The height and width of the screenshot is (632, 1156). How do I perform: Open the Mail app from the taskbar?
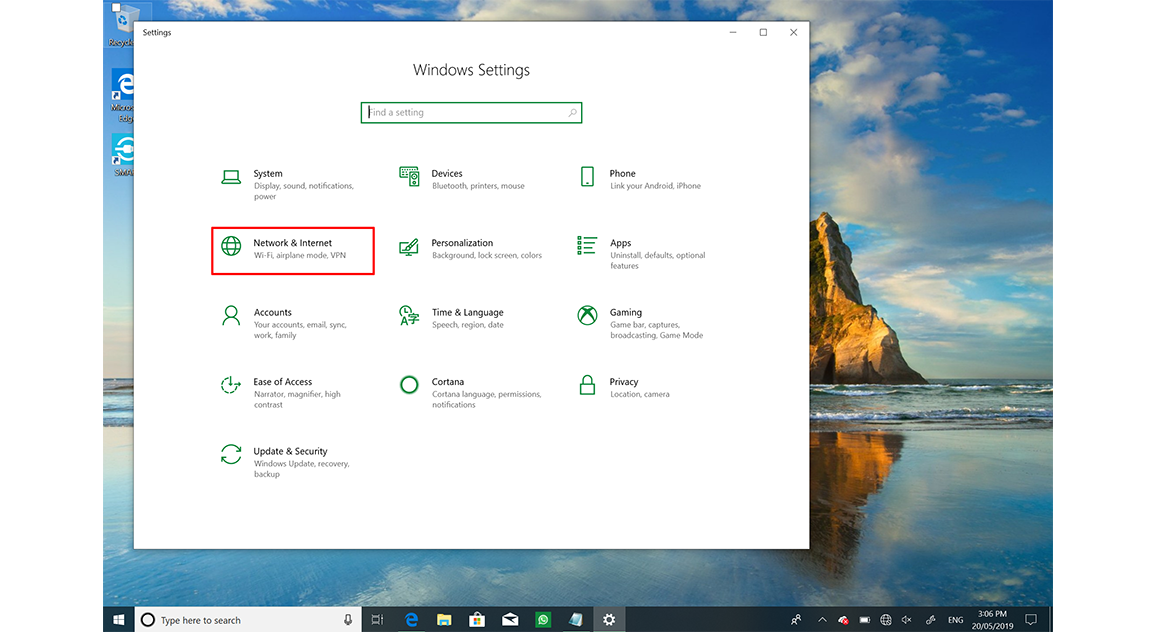point(510,619)
